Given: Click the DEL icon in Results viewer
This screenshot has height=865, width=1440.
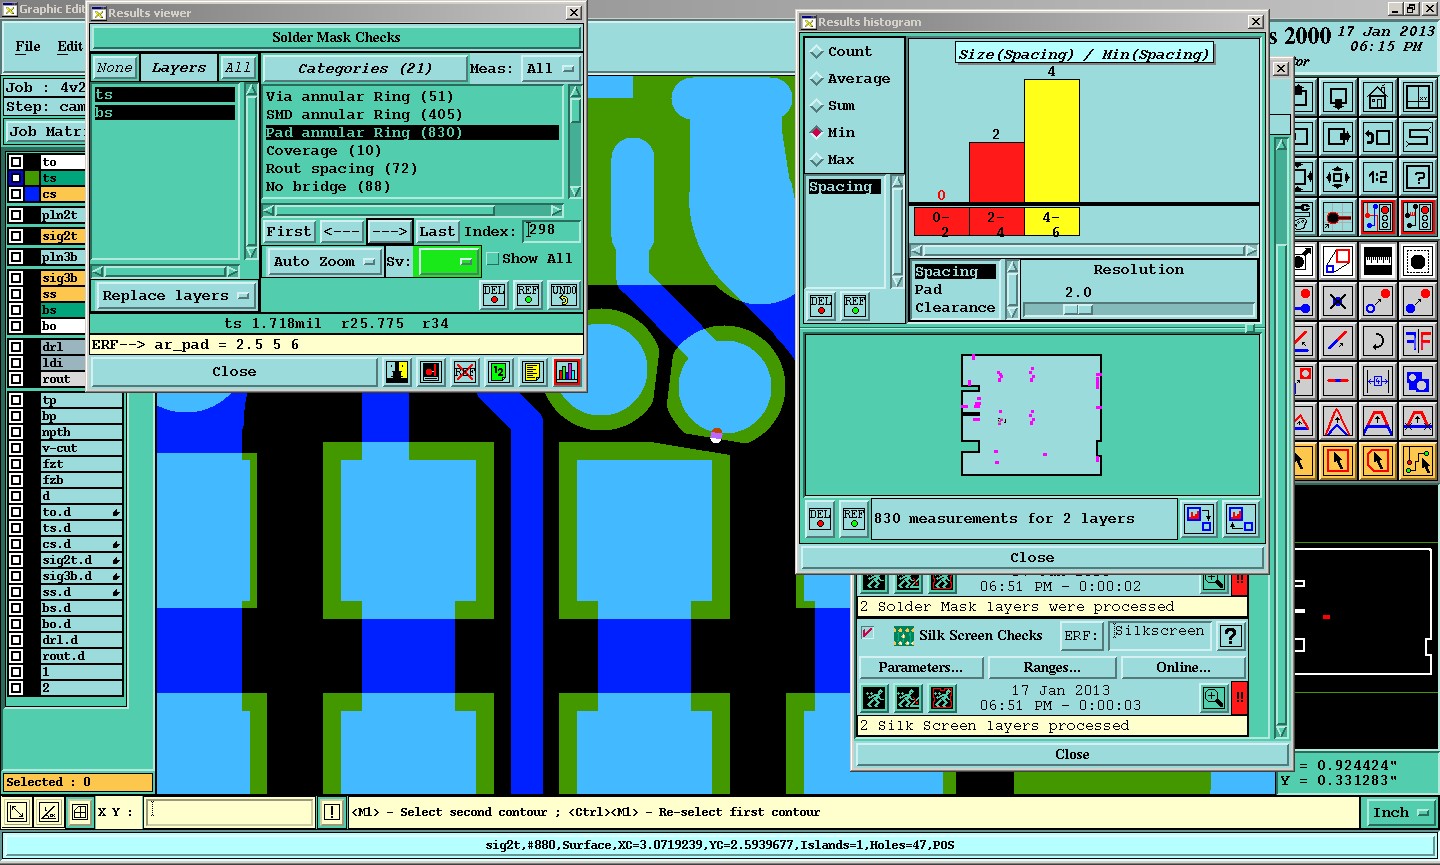Looking at the screenshot, I should [494, 295].
